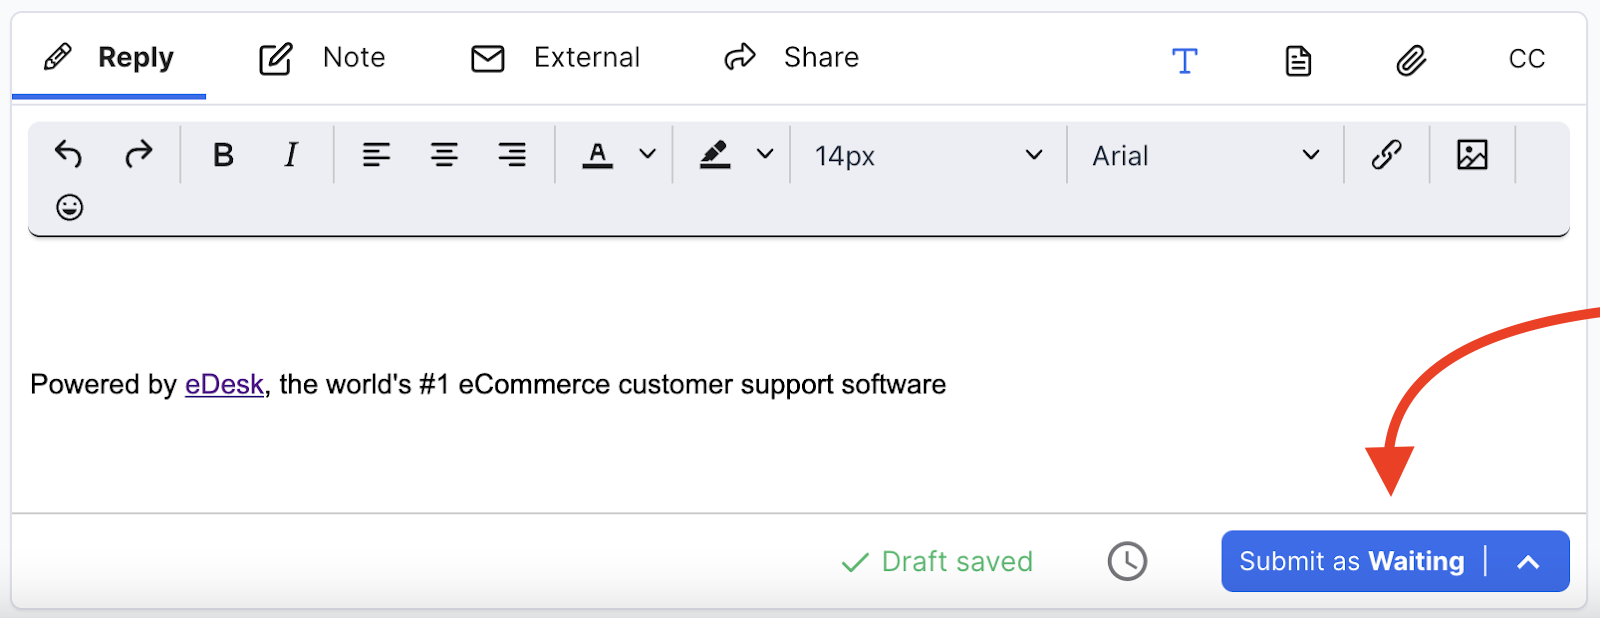Switch to the Note tab
The height and width of the screenshot is (618, 1600).
(321, 58)
